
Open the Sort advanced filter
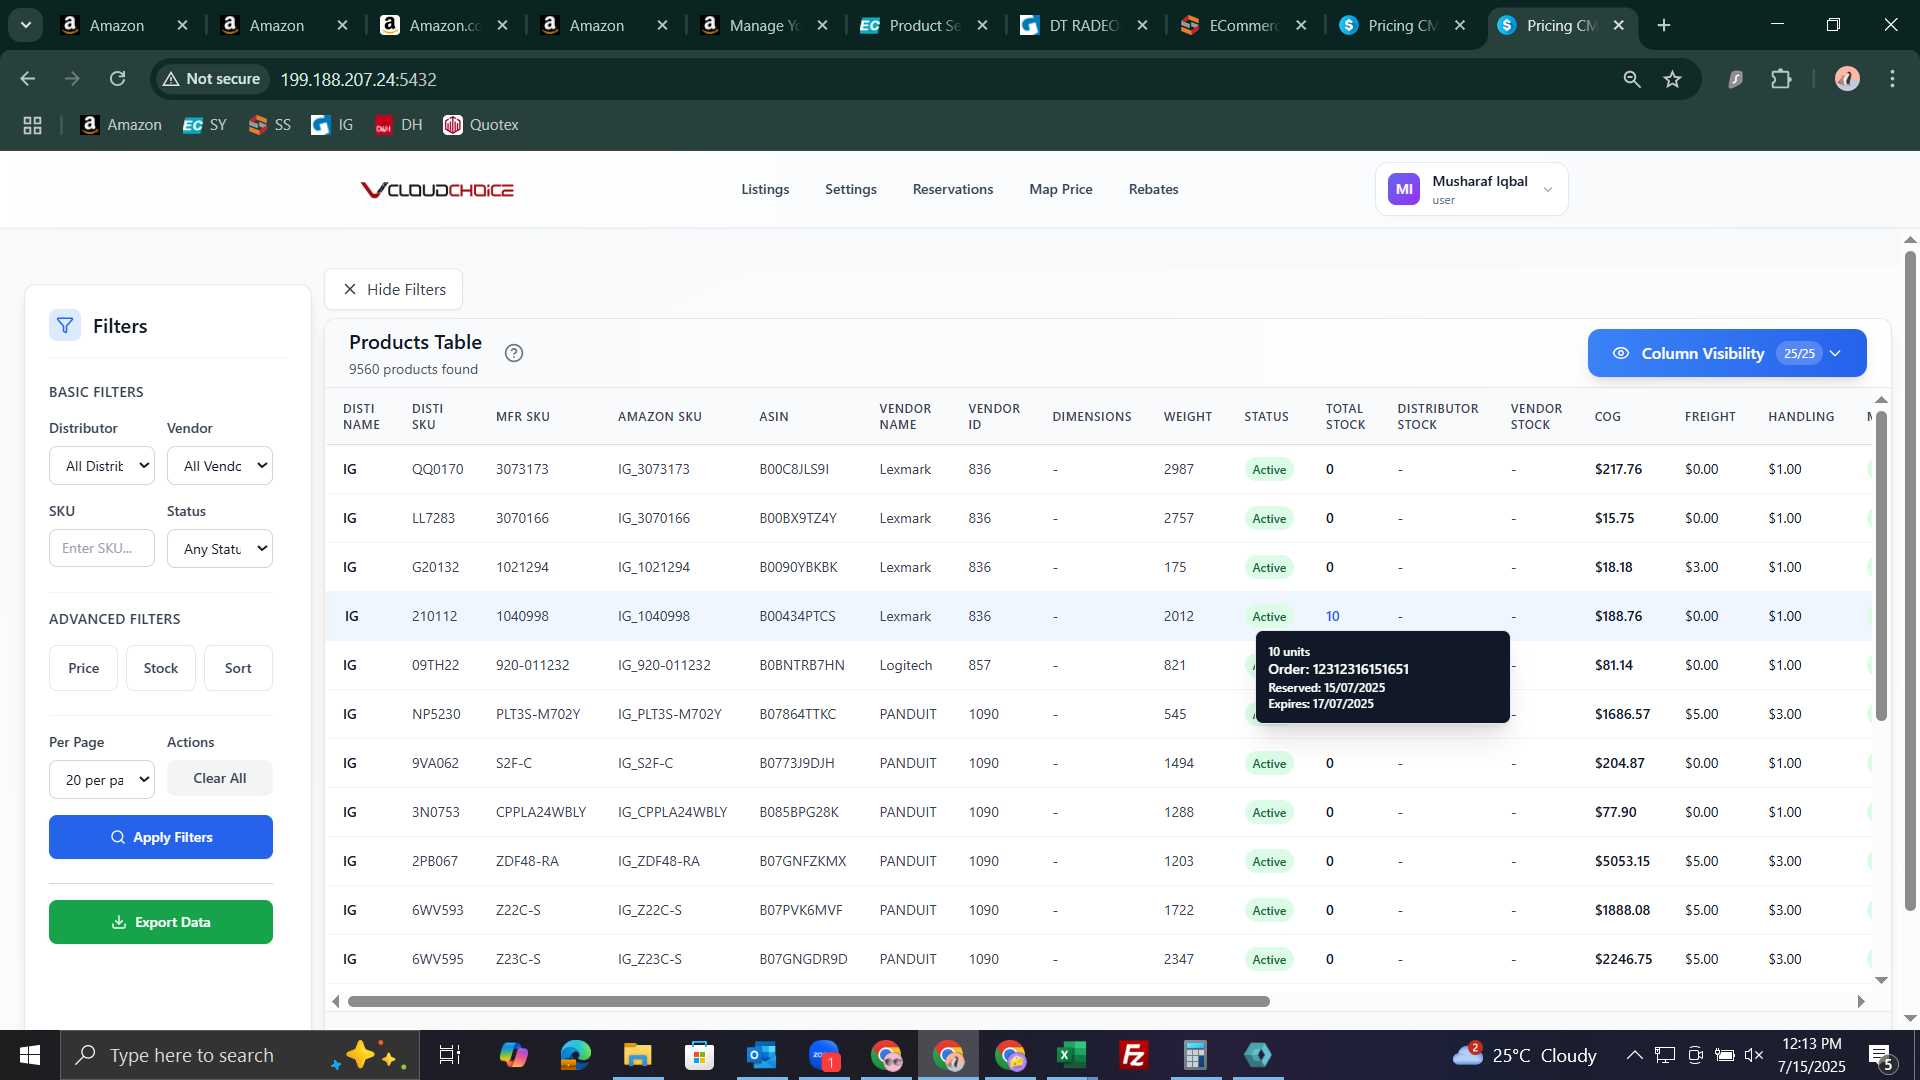click(238, 668)
